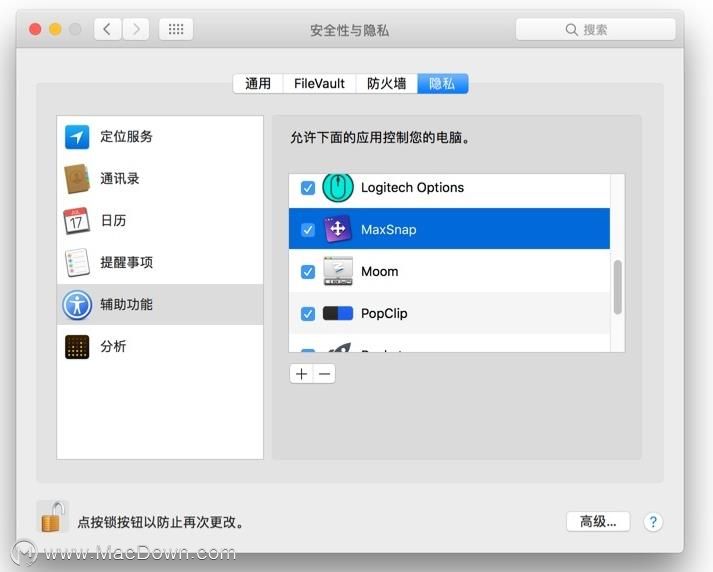713x572 pixels.
Task: Close the window with the red button
Action: click(x=35, y=30)
